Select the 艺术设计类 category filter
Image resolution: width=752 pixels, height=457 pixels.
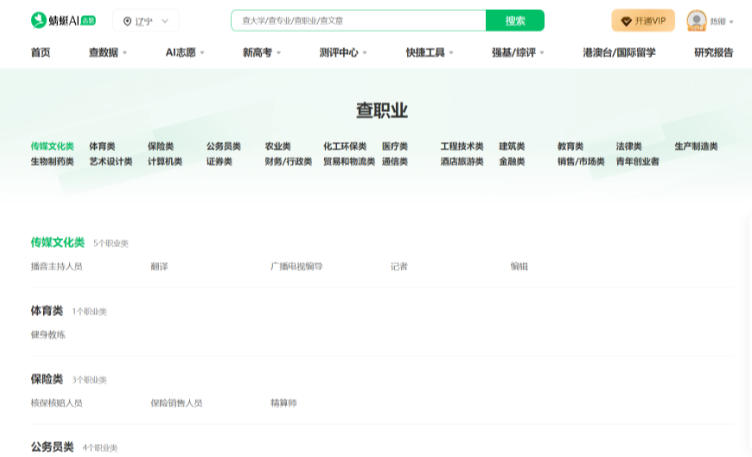(x=111, y=162)
